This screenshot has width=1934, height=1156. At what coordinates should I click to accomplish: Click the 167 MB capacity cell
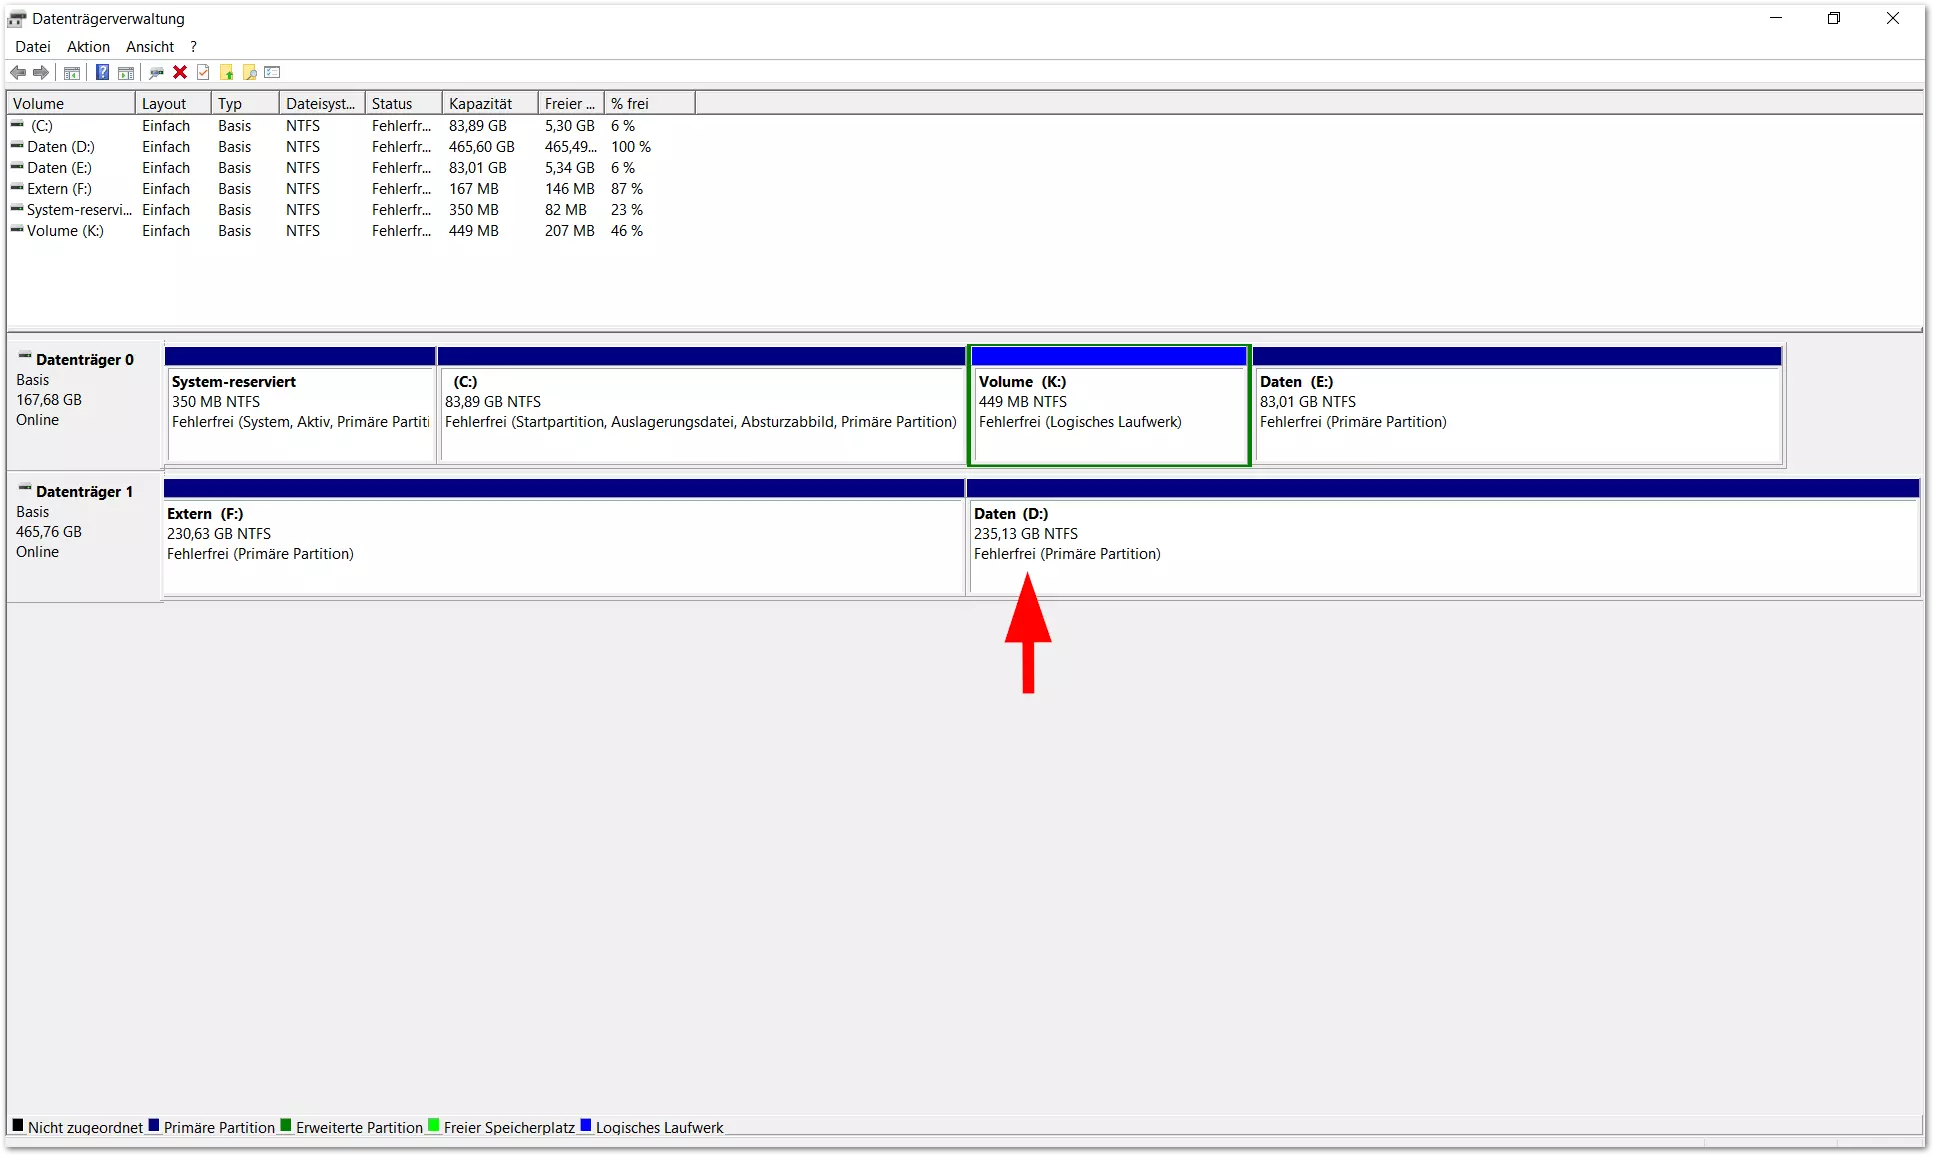[474, 189]
